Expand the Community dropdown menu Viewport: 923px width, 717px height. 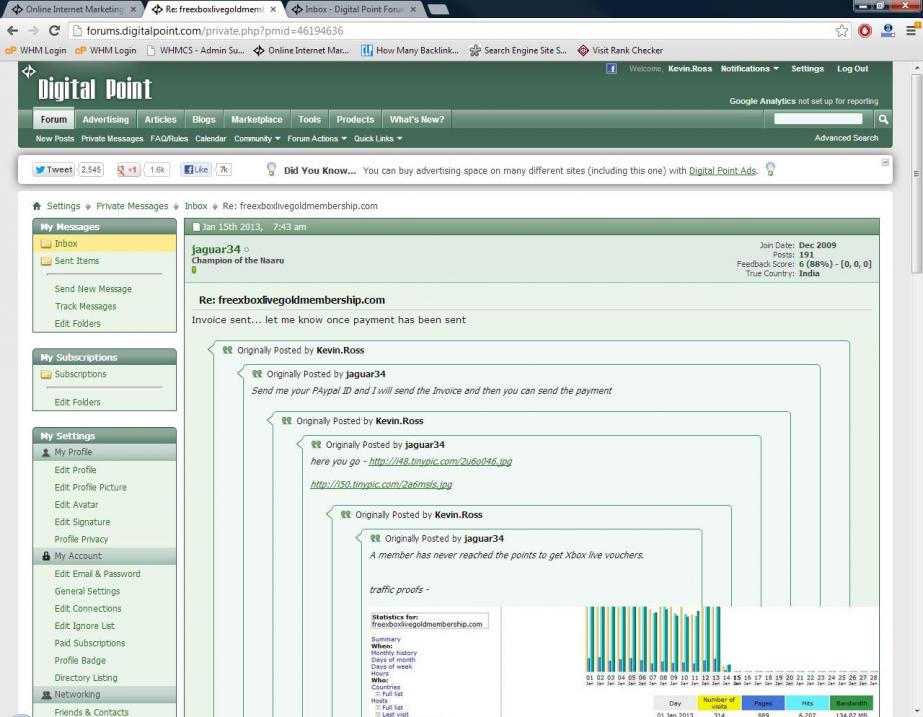[x=257, y=139]
